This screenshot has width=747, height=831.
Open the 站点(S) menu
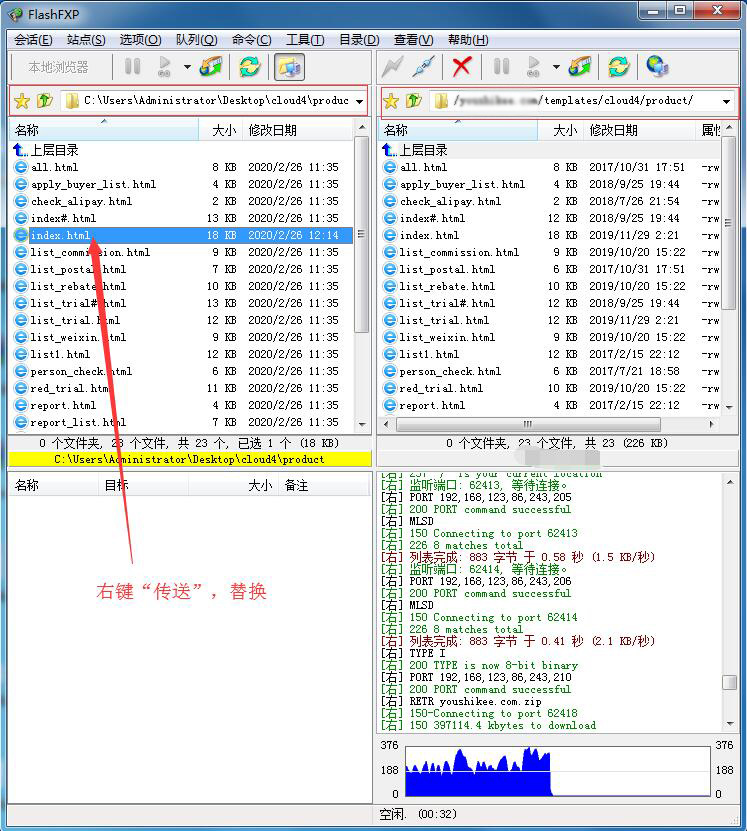click(x=85, y=40)
